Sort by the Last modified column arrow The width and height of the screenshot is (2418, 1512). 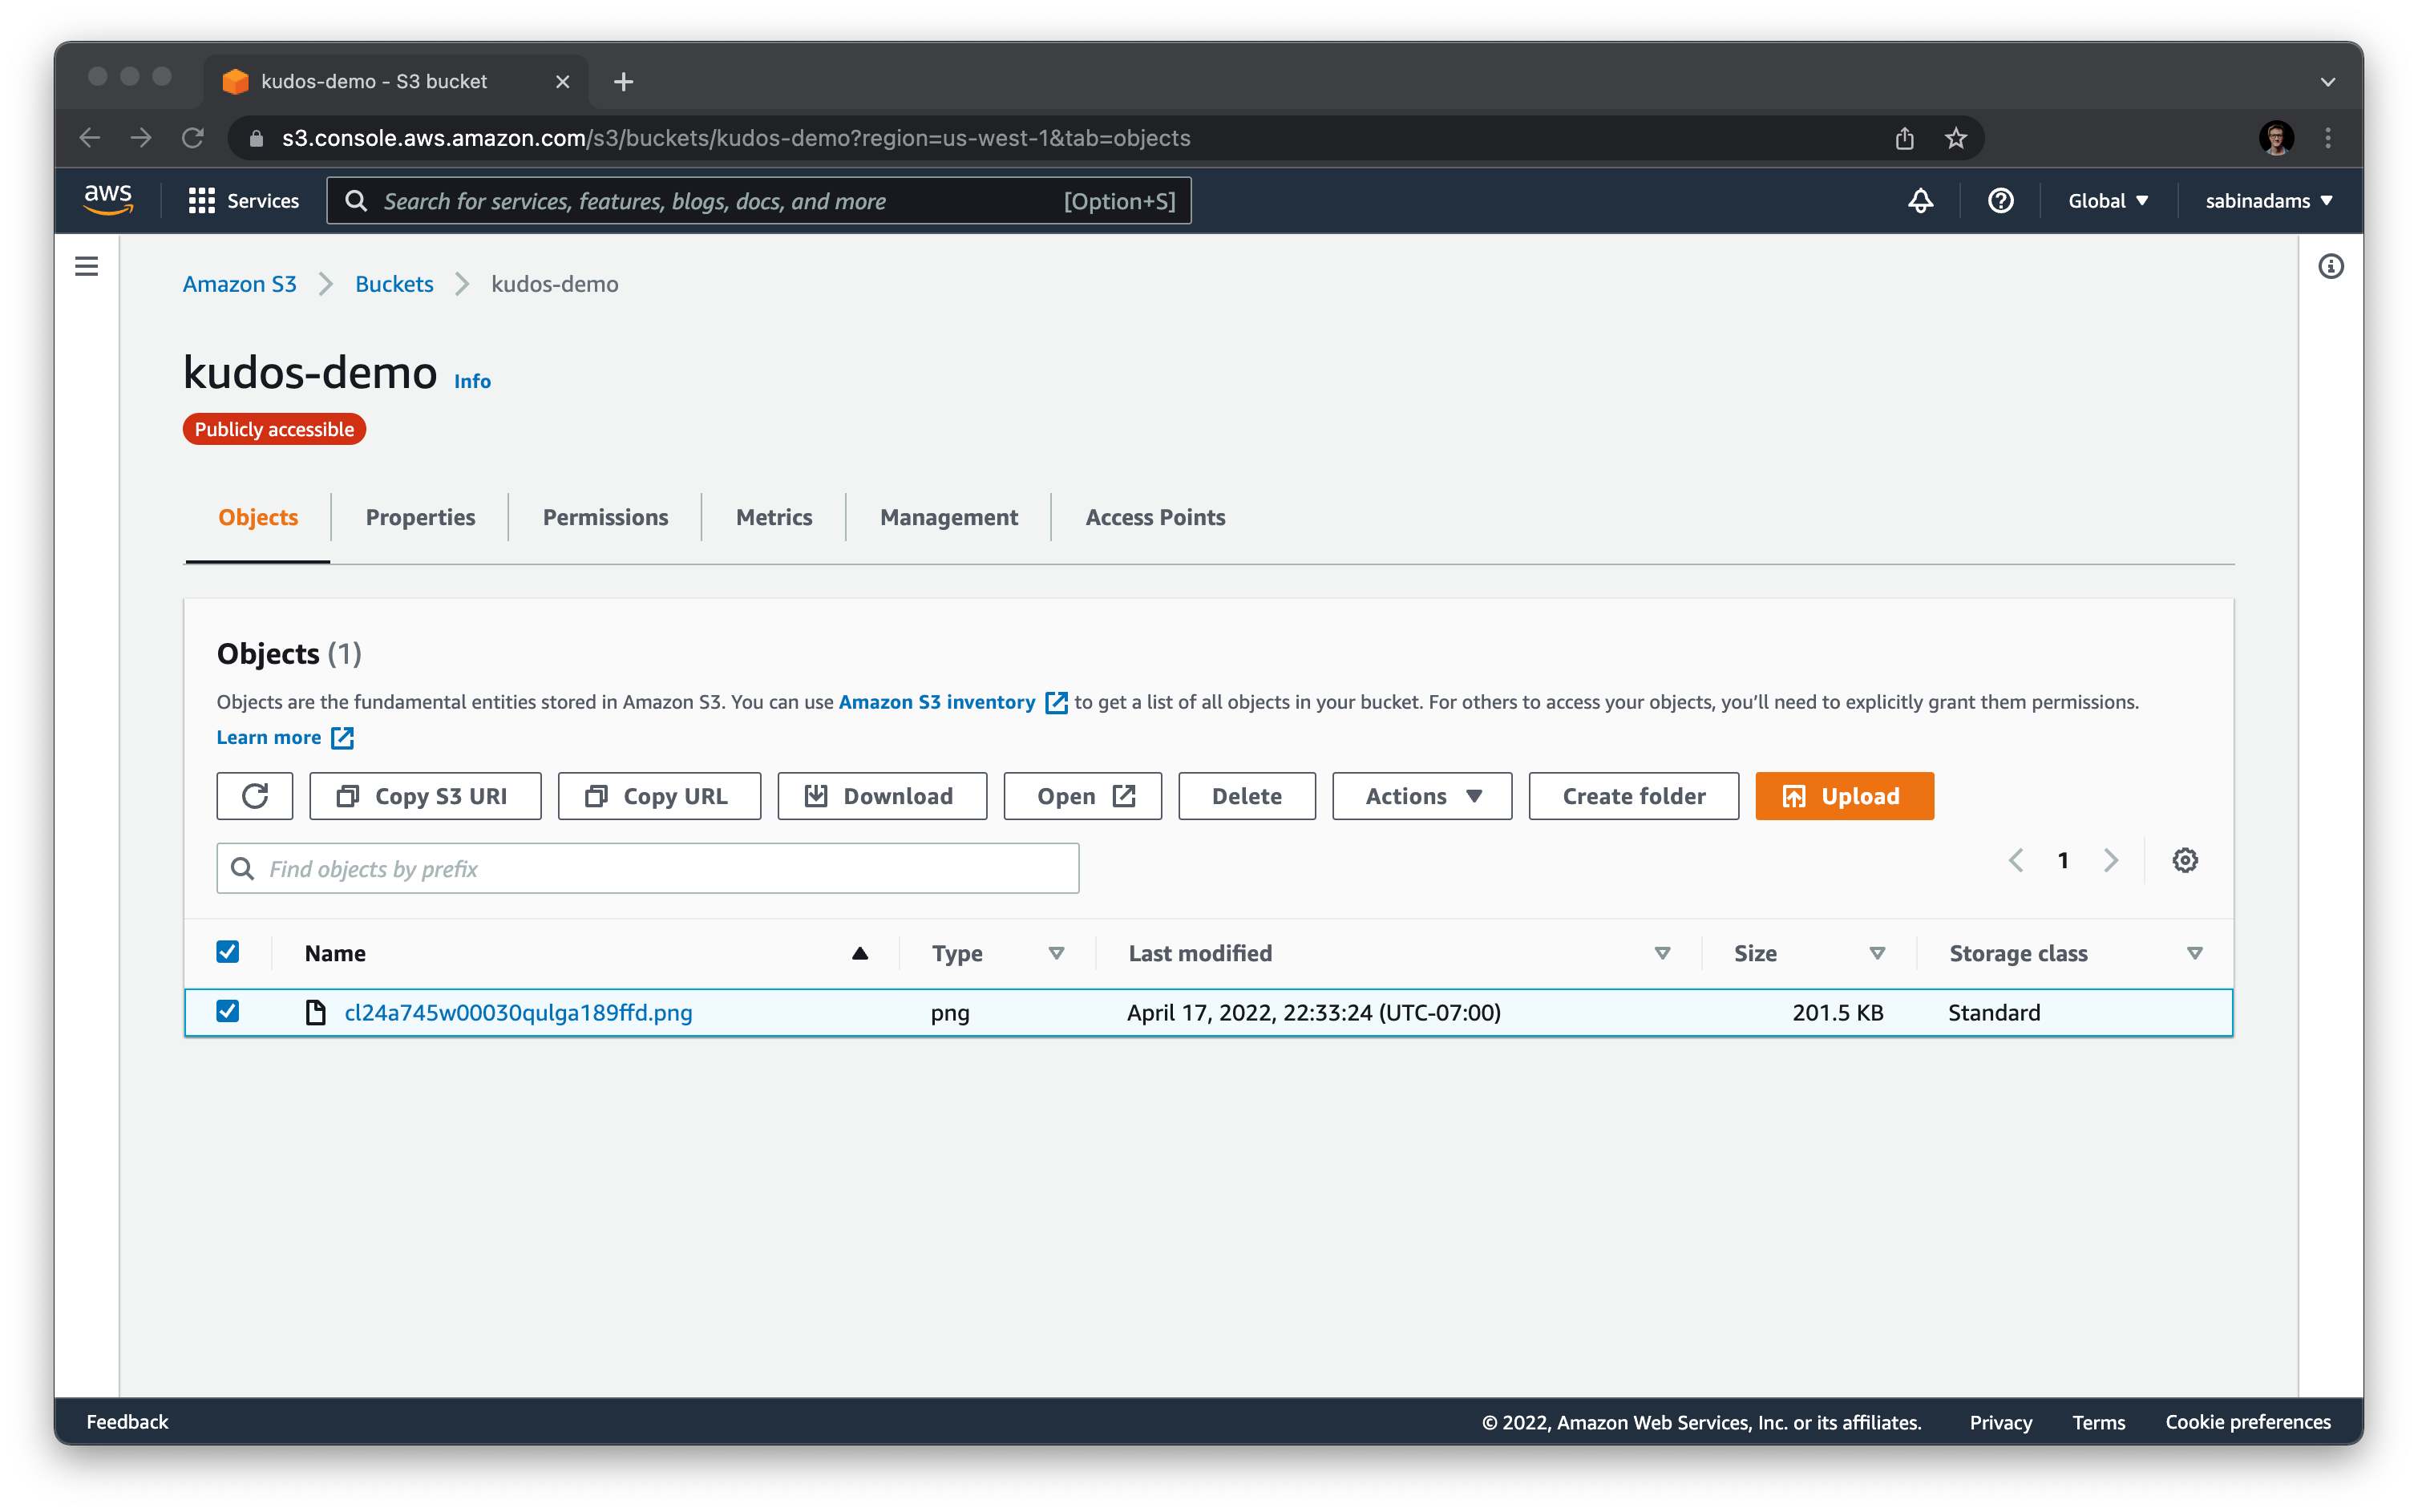tap(1662, 953)
